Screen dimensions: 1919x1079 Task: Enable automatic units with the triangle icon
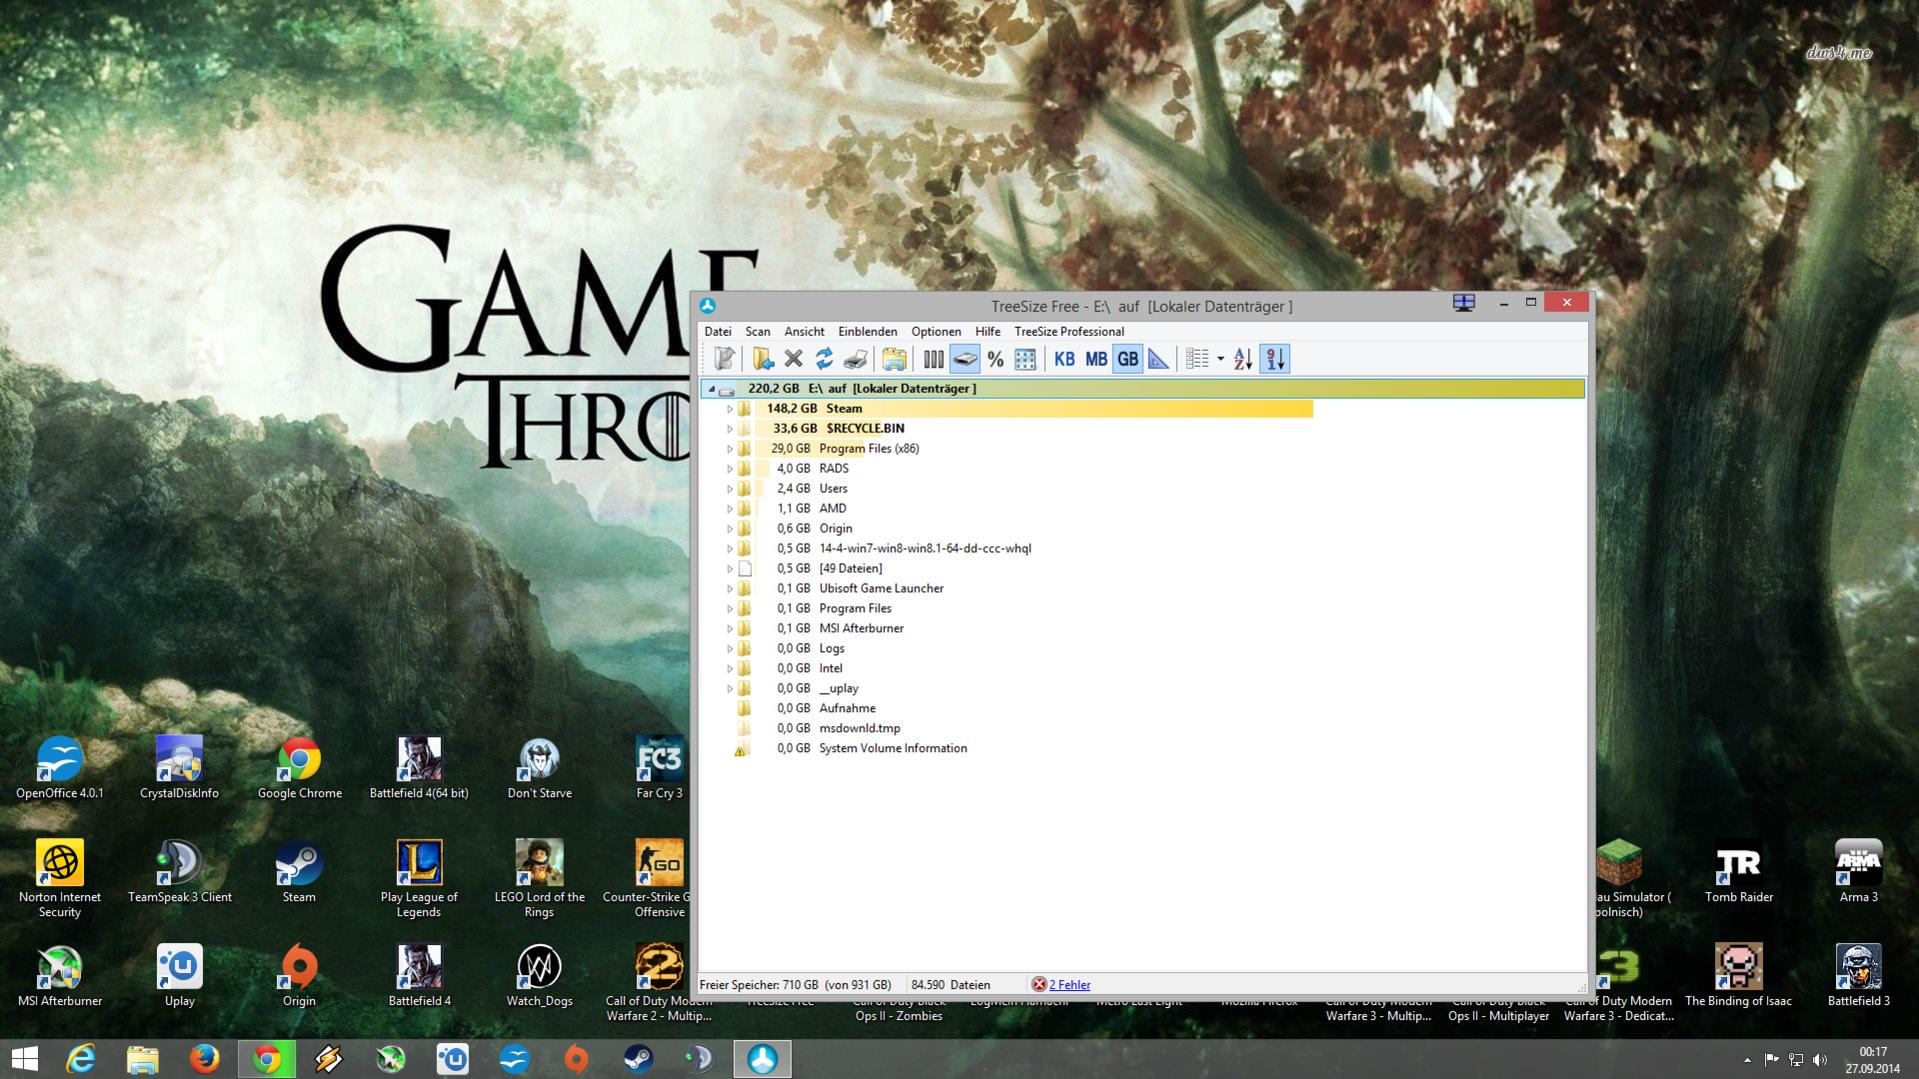coord(1158,359)
